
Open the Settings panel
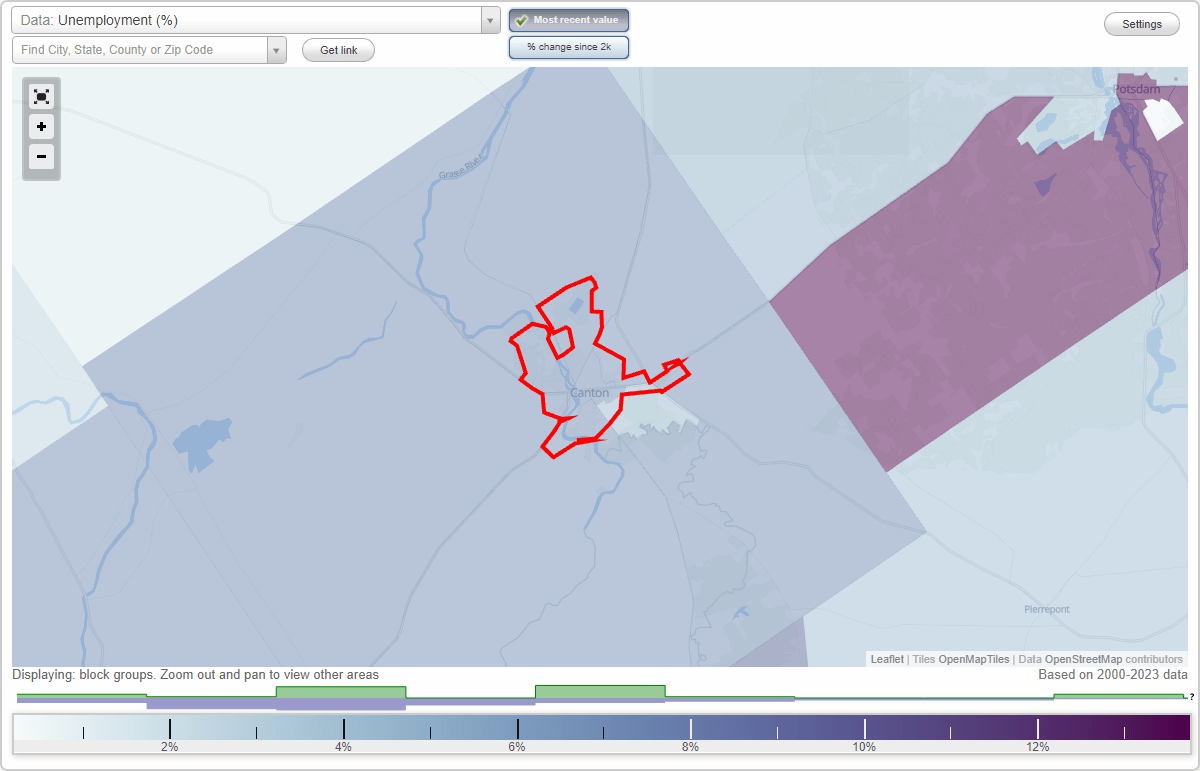1141,23
